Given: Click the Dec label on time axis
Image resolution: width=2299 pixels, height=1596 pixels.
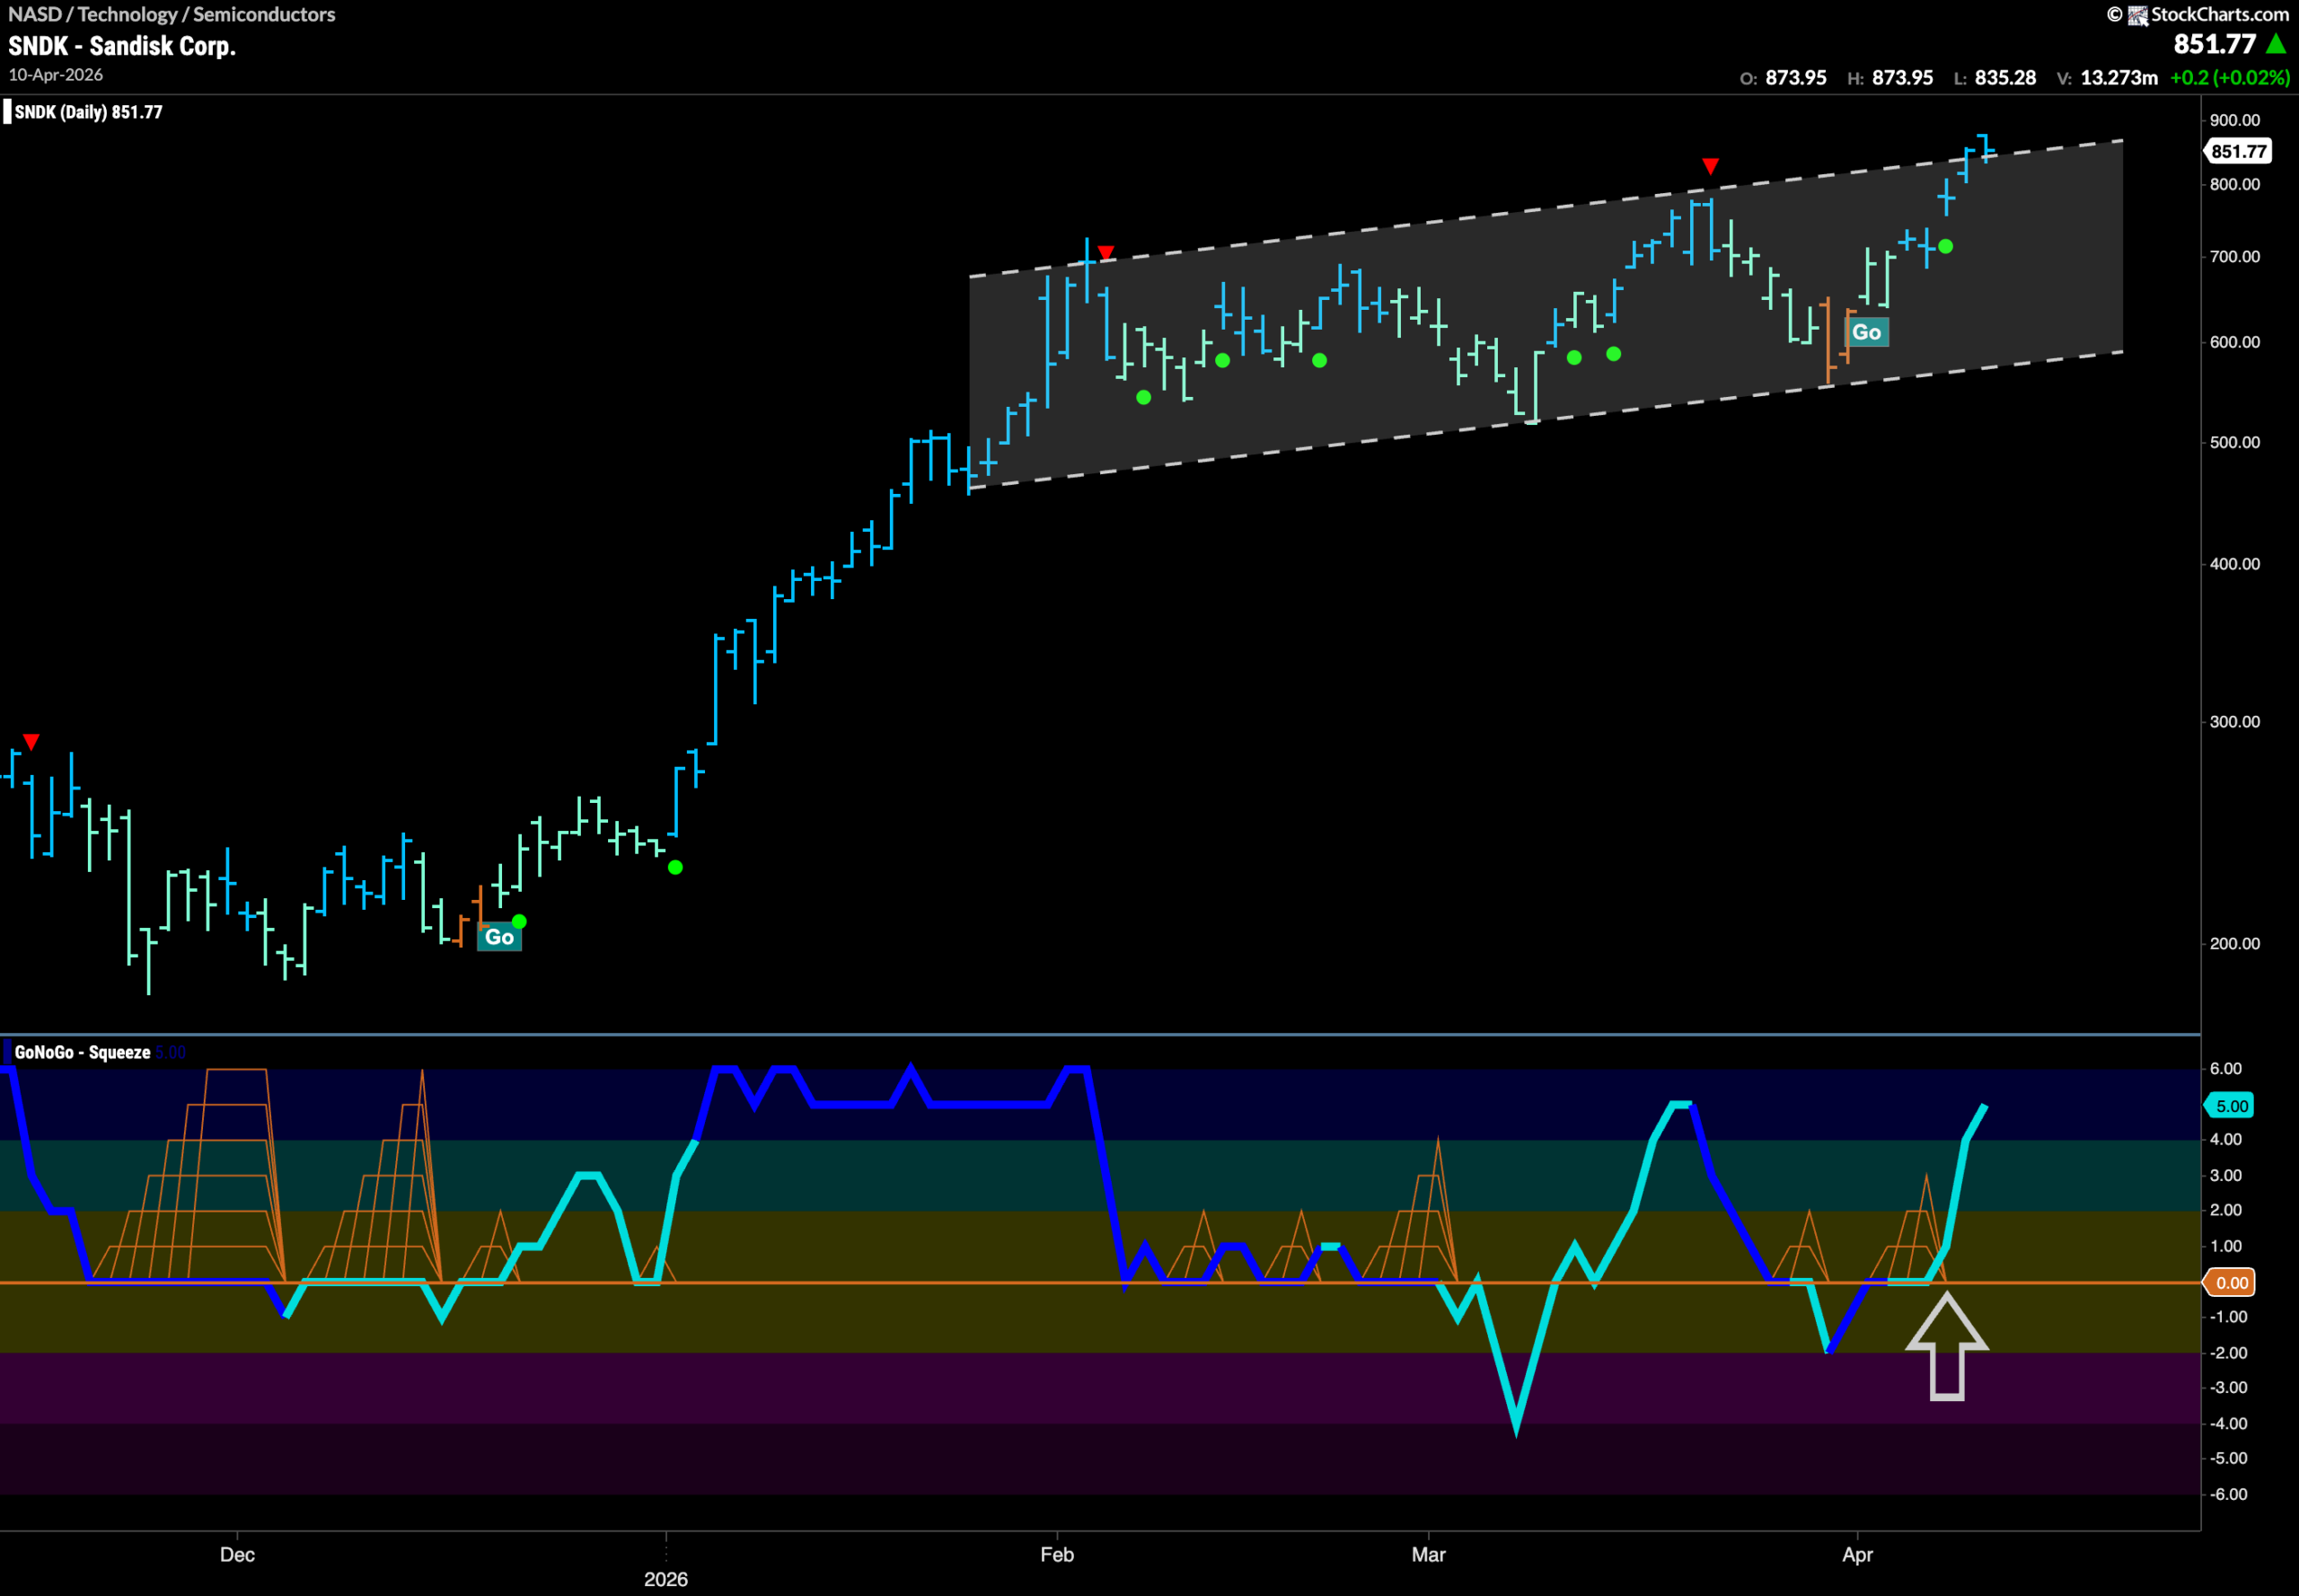Looking at the screenshot, I should (x=237, y=1554).
